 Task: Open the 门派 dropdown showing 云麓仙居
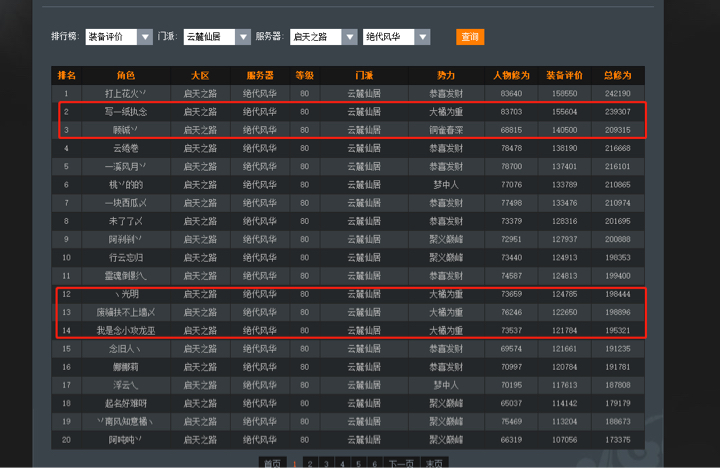coord(217,37)
